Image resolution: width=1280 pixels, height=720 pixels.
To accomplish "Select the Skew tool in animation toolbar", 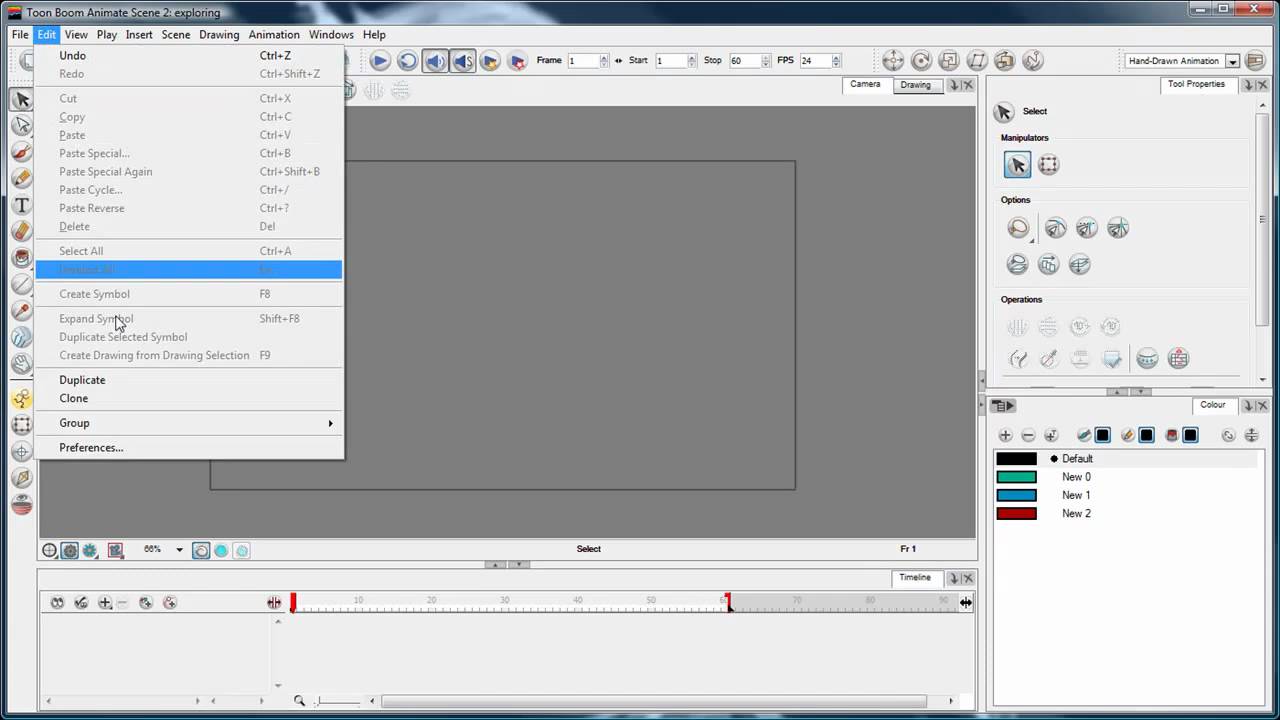I will pyautogui.click(x=977, y=61).
